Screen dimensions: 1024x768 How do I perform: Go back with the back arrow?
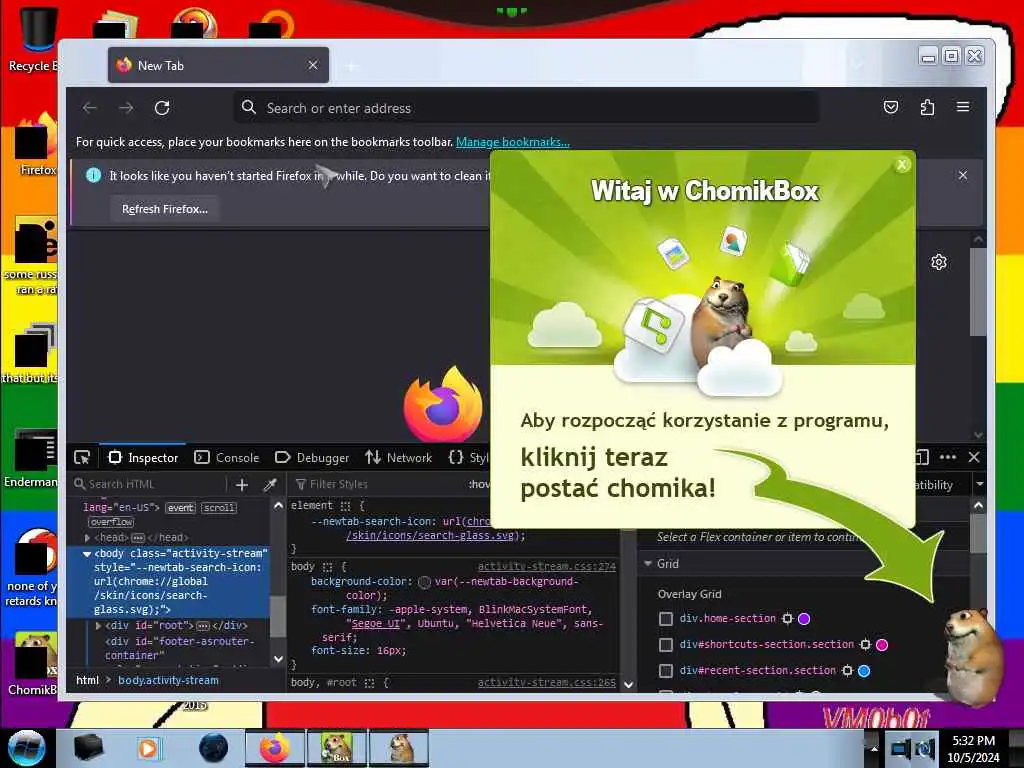[90, 108]
